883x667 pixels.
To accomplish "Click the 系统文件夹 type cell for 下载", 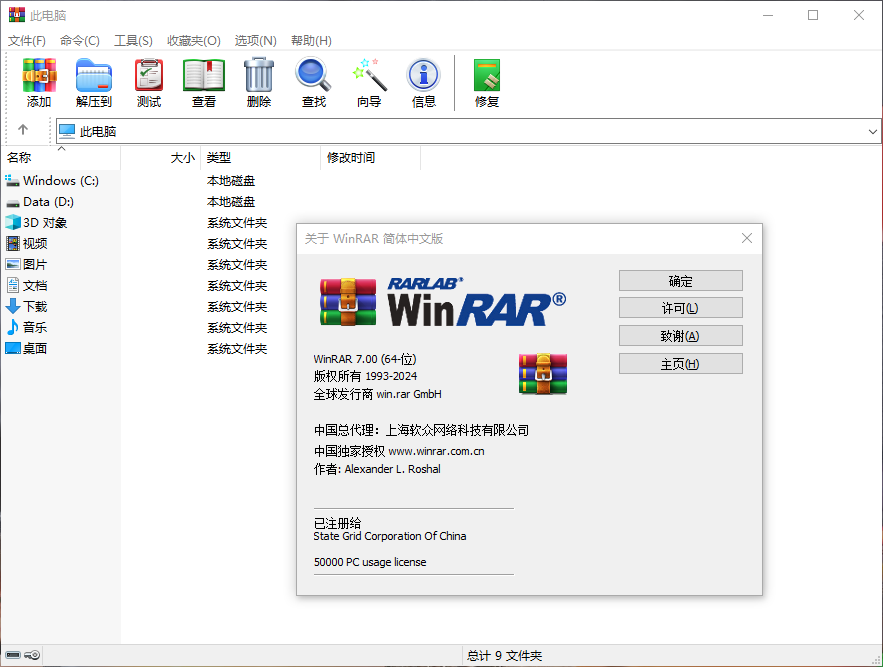I will point(237,306).
